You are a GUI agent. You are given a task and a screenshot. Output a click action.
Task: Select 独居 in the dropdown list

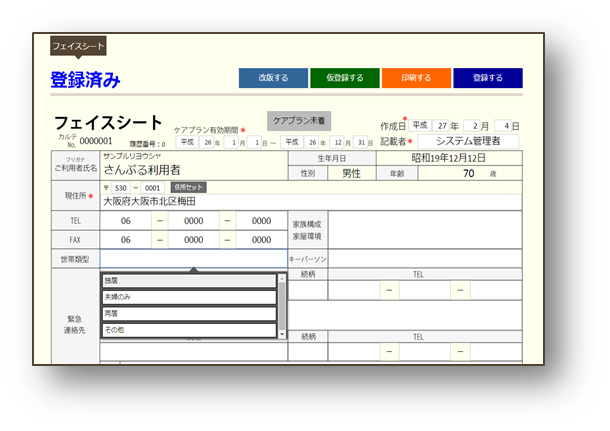point(189,281)
